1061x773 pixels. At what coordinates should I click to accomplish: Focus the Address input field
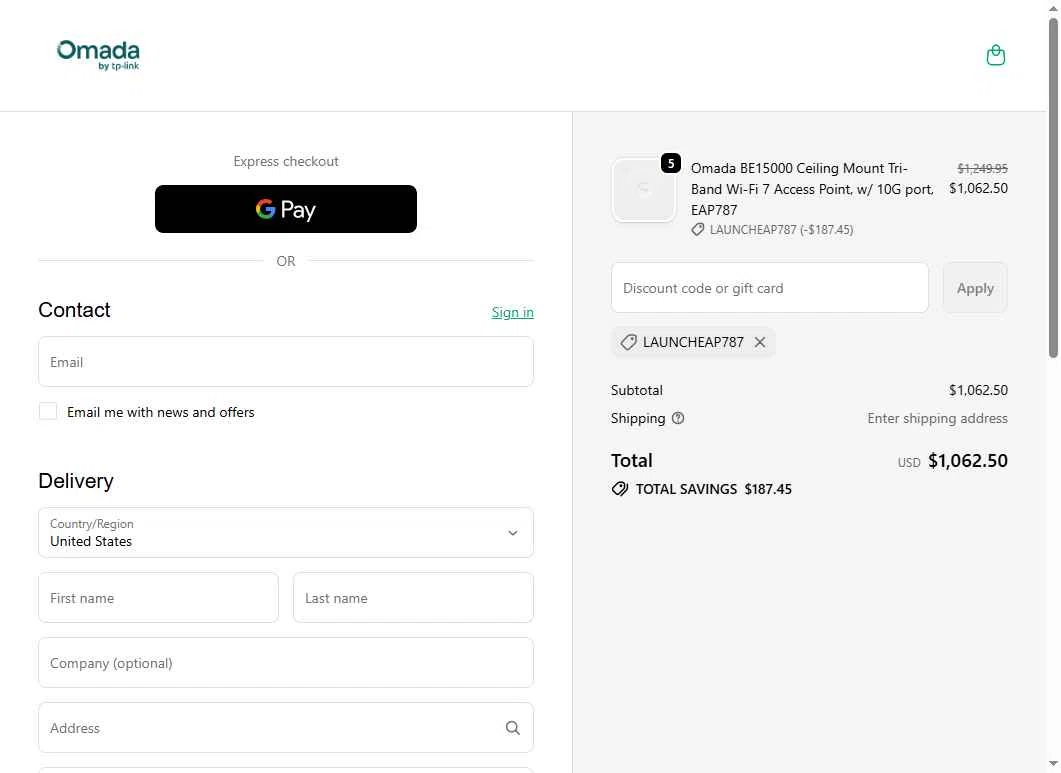tap(286, 728)
